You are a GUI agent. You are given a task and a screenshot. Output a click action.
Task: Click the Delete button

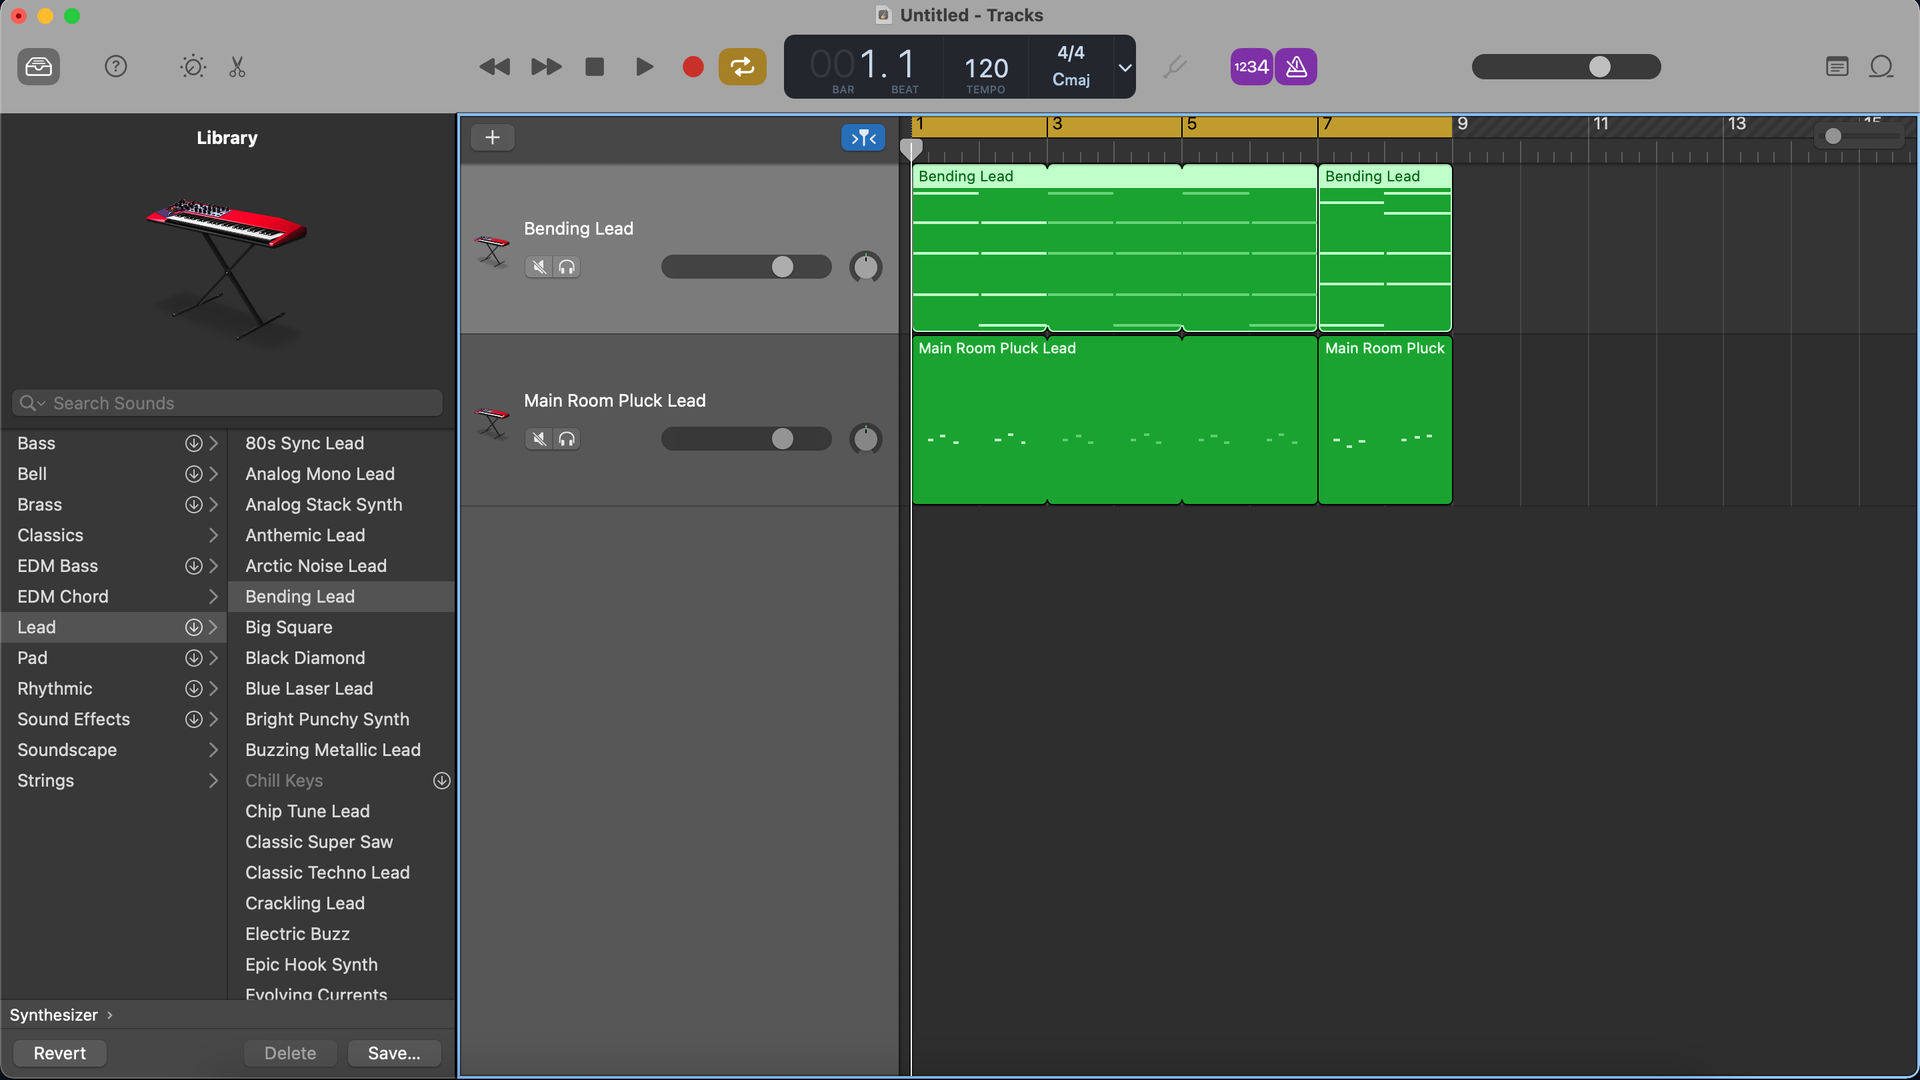[290, 1053]
